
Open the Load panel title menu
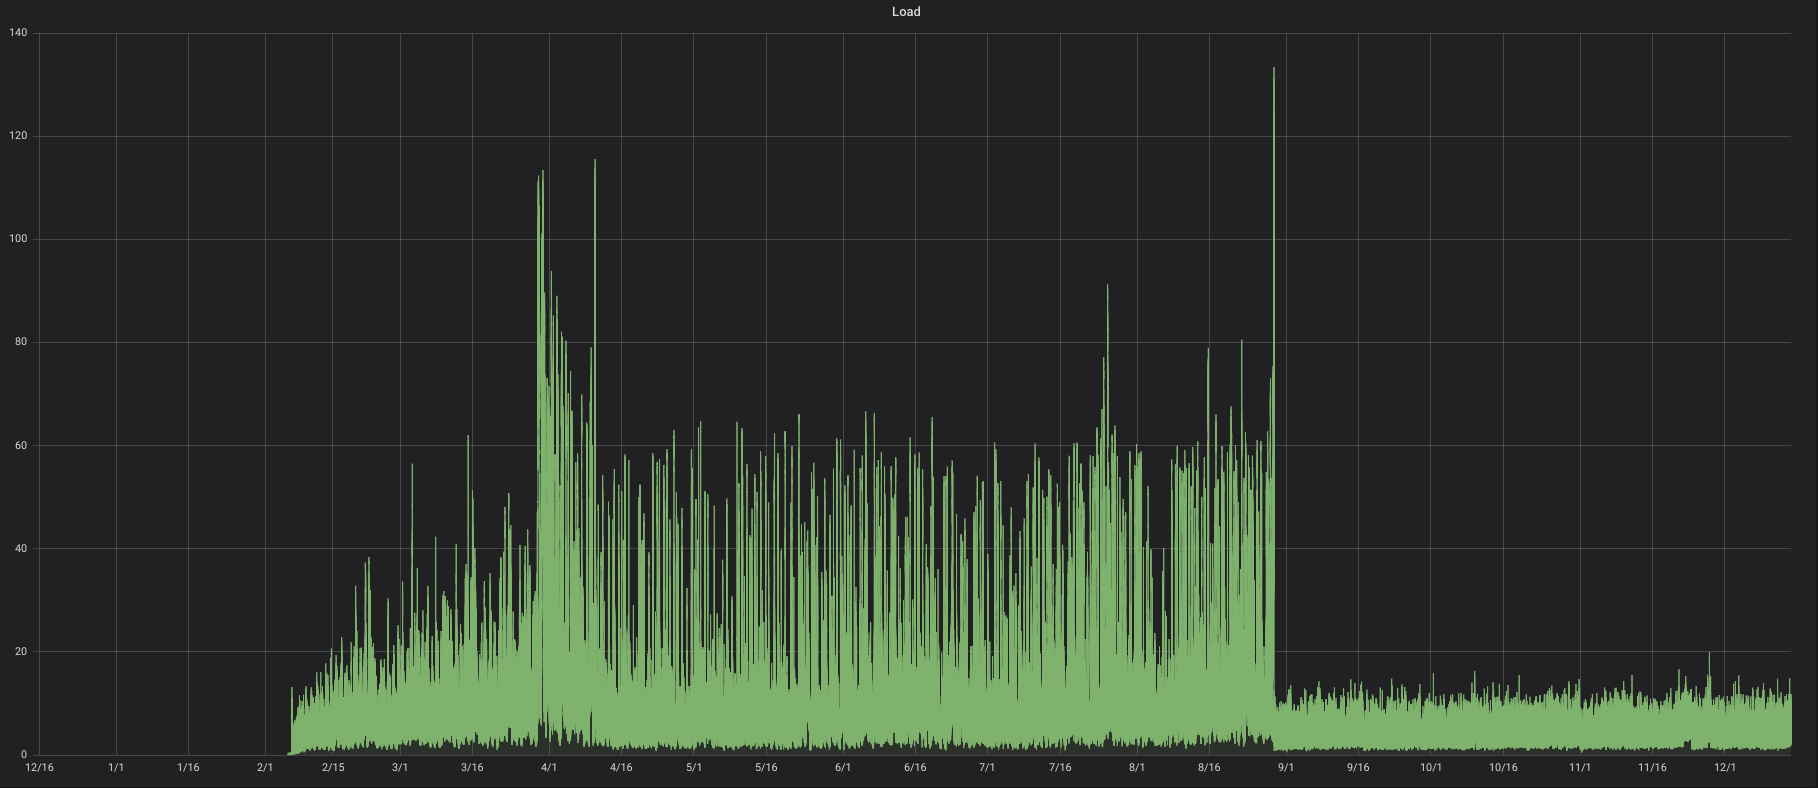(906, 12)
